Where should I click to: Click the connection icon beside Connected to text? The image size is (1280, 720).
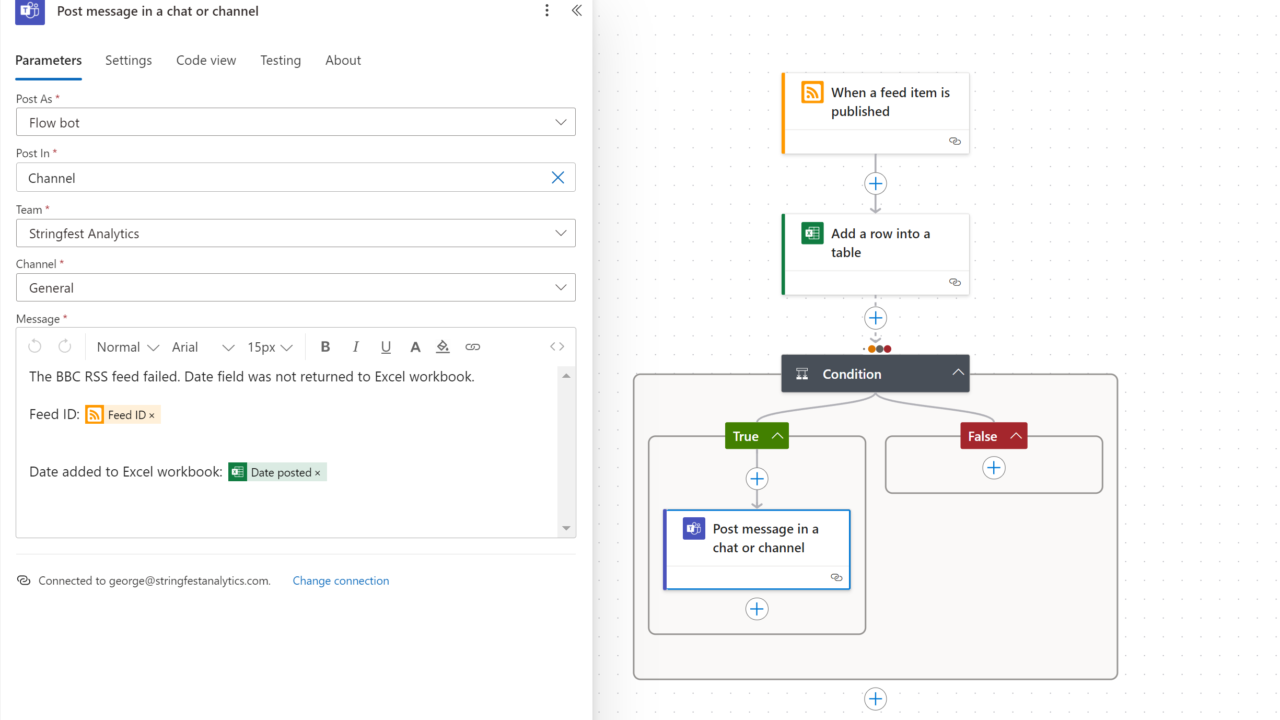coord(24,581)
